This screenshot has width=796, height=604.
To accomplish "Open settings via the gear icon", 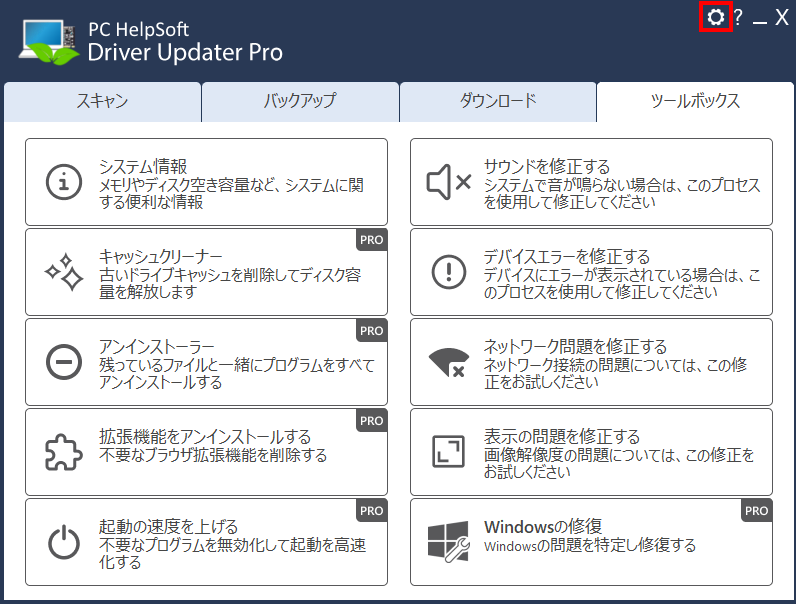I will click(715, 17).
